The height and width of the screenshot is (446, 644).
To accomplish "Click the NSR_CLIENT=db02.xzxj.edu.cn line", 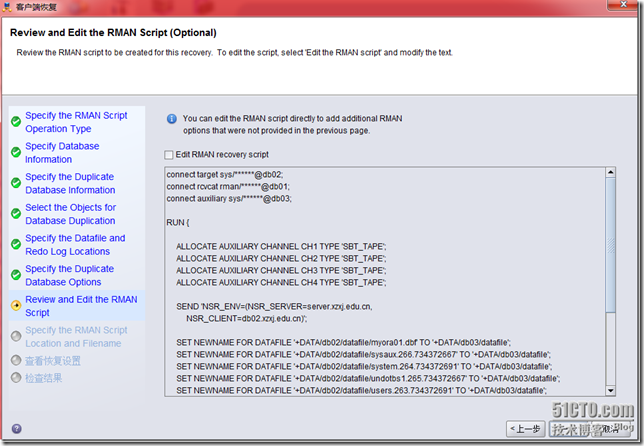I will pyautogui.click(x=246, y=318).
